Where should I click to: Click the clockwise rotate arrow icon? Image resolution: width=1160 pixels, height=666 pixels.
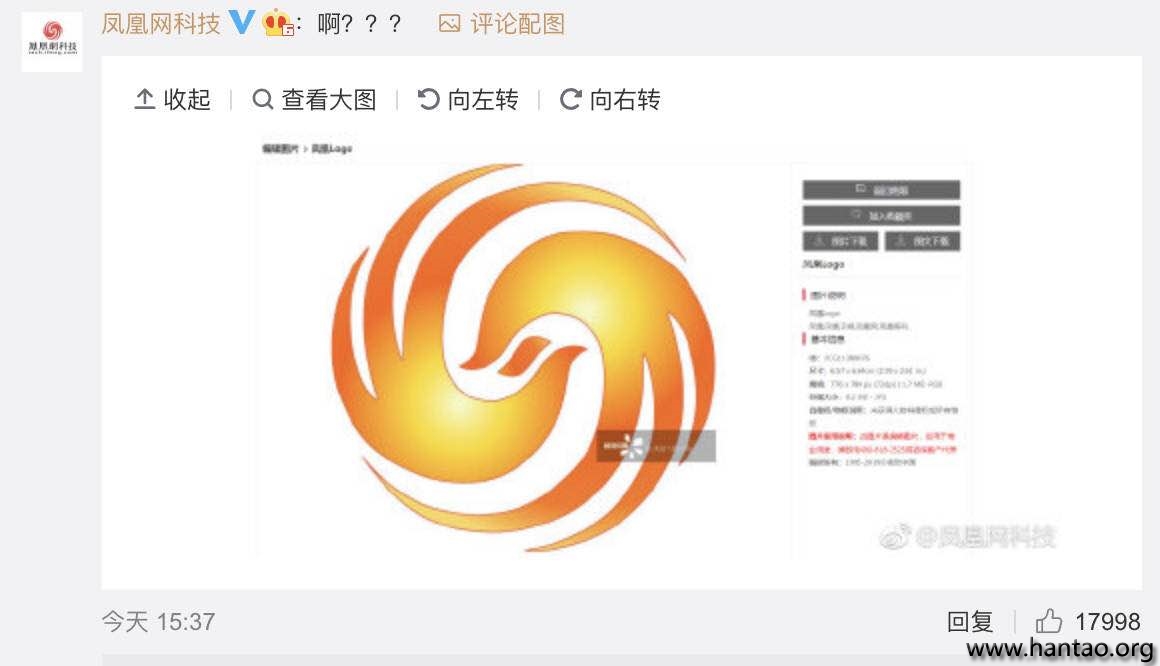pyautogui.click(x=570, y=99)
